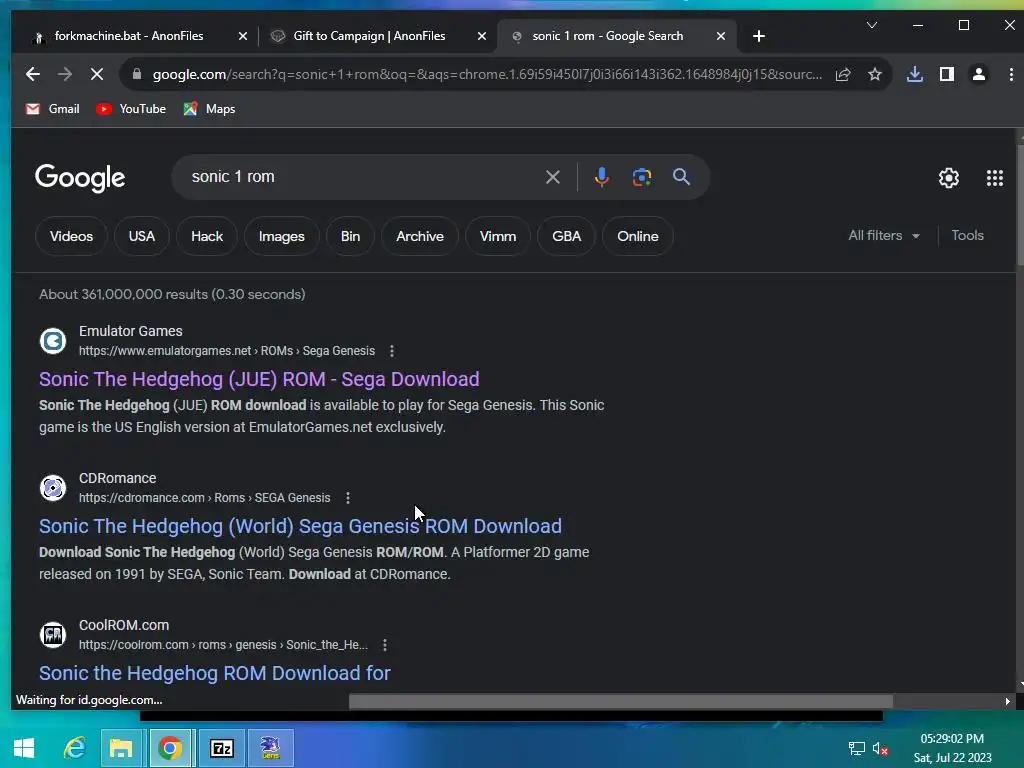Click taskbar clock and date
Screen dimensions: 1024x768
(x=952, y=748)
